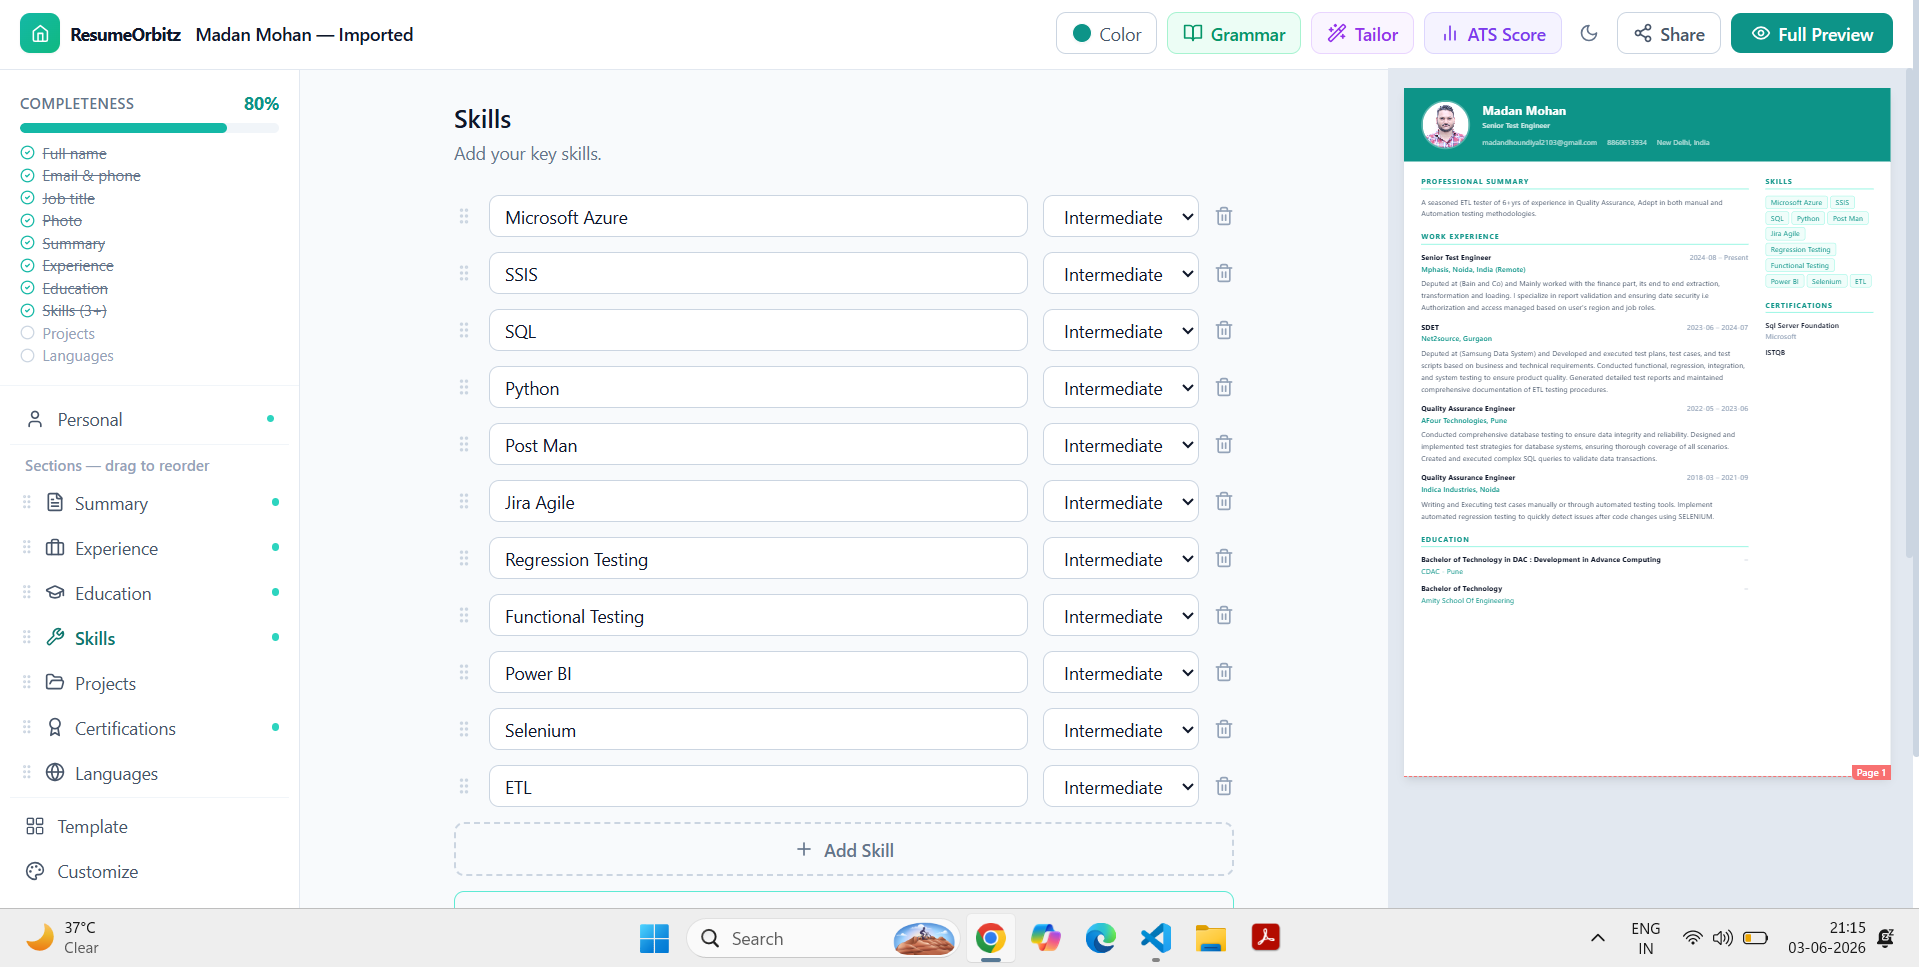
Task: Open the Projects section
Action: point(149,683)
